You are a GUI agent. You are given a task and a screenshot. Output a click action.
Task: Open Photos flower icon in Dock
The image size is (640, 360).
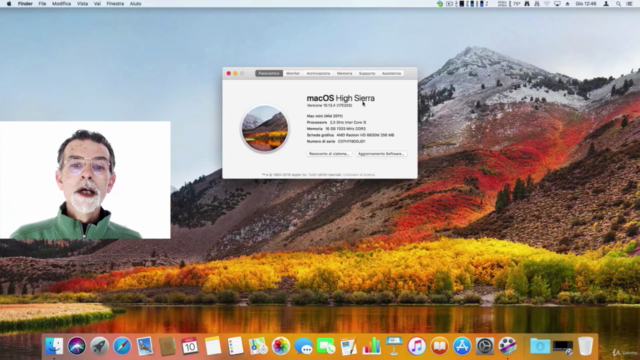pos(281,347)
